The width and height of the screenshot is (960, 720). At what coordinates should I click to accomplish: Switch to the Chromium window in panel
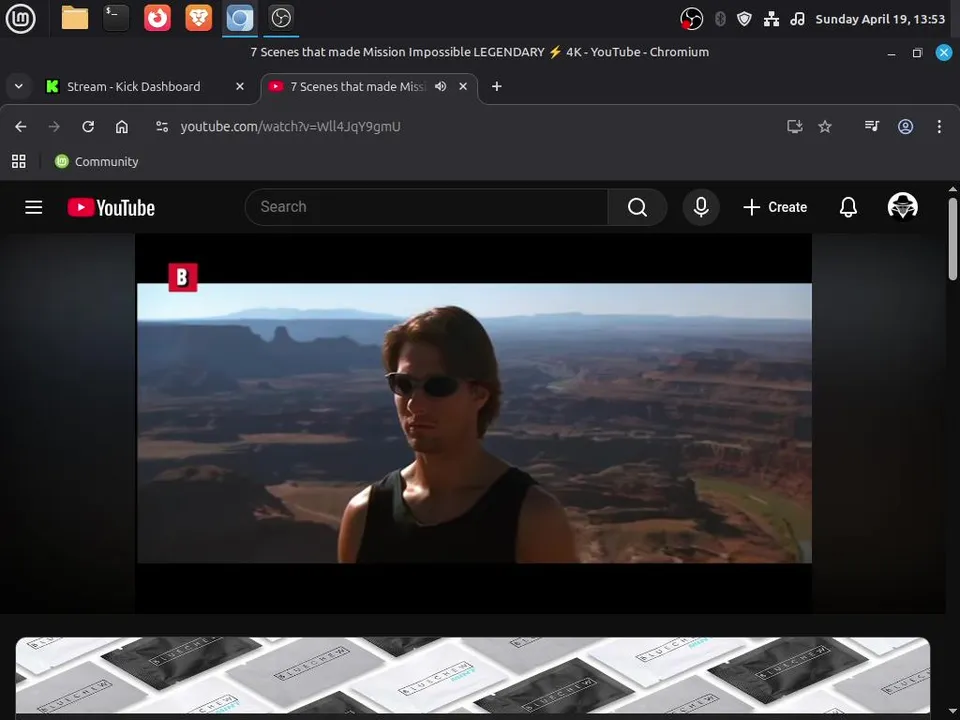(x=239, y=18)
